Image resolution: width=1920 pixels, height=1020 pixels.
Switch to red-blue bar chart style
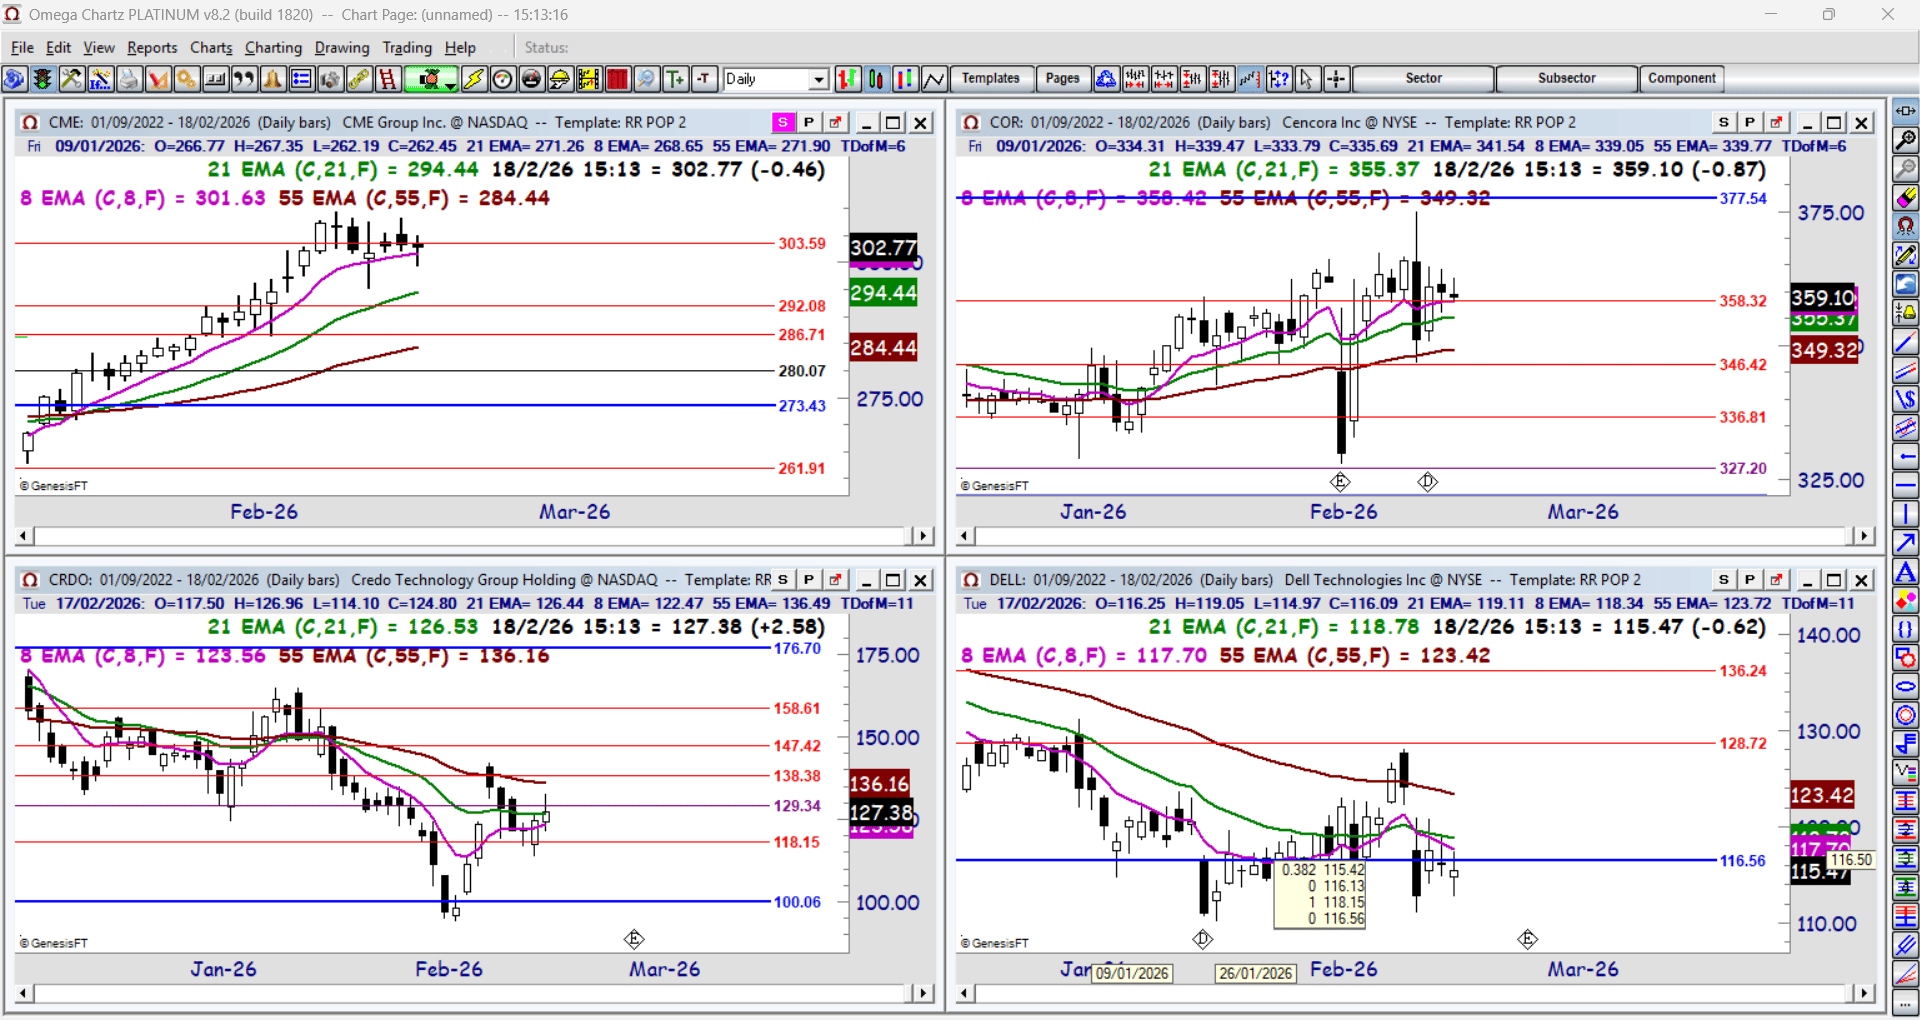[x=906, y=79]
